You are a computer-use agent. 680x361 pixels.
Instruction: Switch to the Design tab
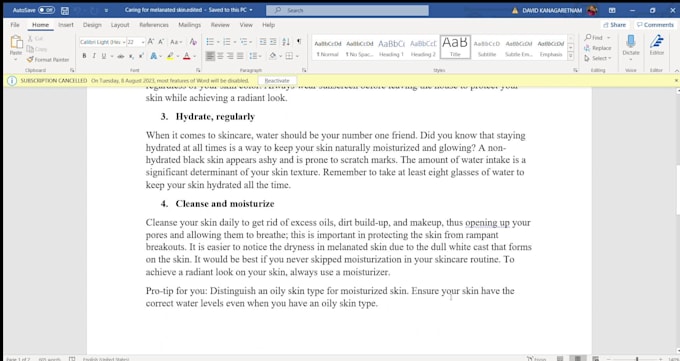click(x=92, y=25)
